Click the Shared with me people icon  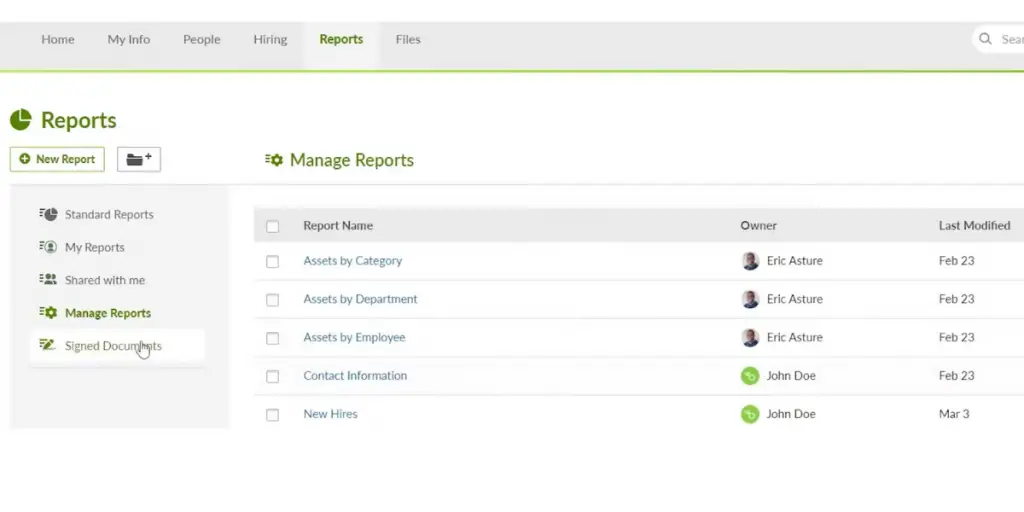tap(48, 280)
